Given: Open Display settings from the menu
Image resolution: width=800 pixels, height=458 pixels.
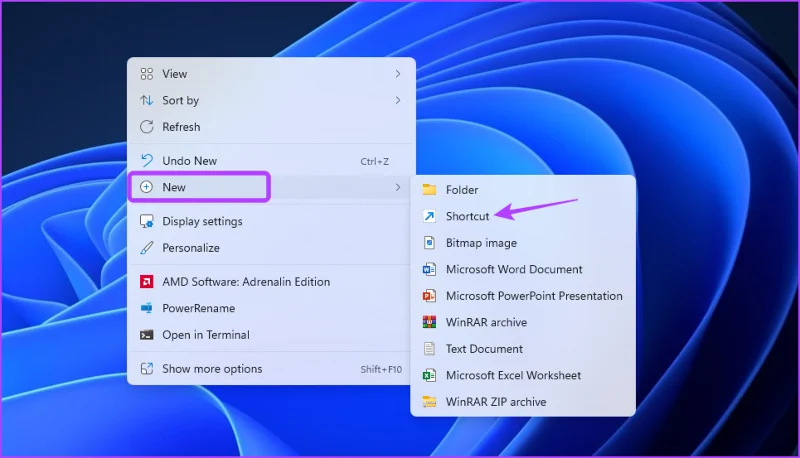Looking at the screenshot, I should (x=271, y=221).
